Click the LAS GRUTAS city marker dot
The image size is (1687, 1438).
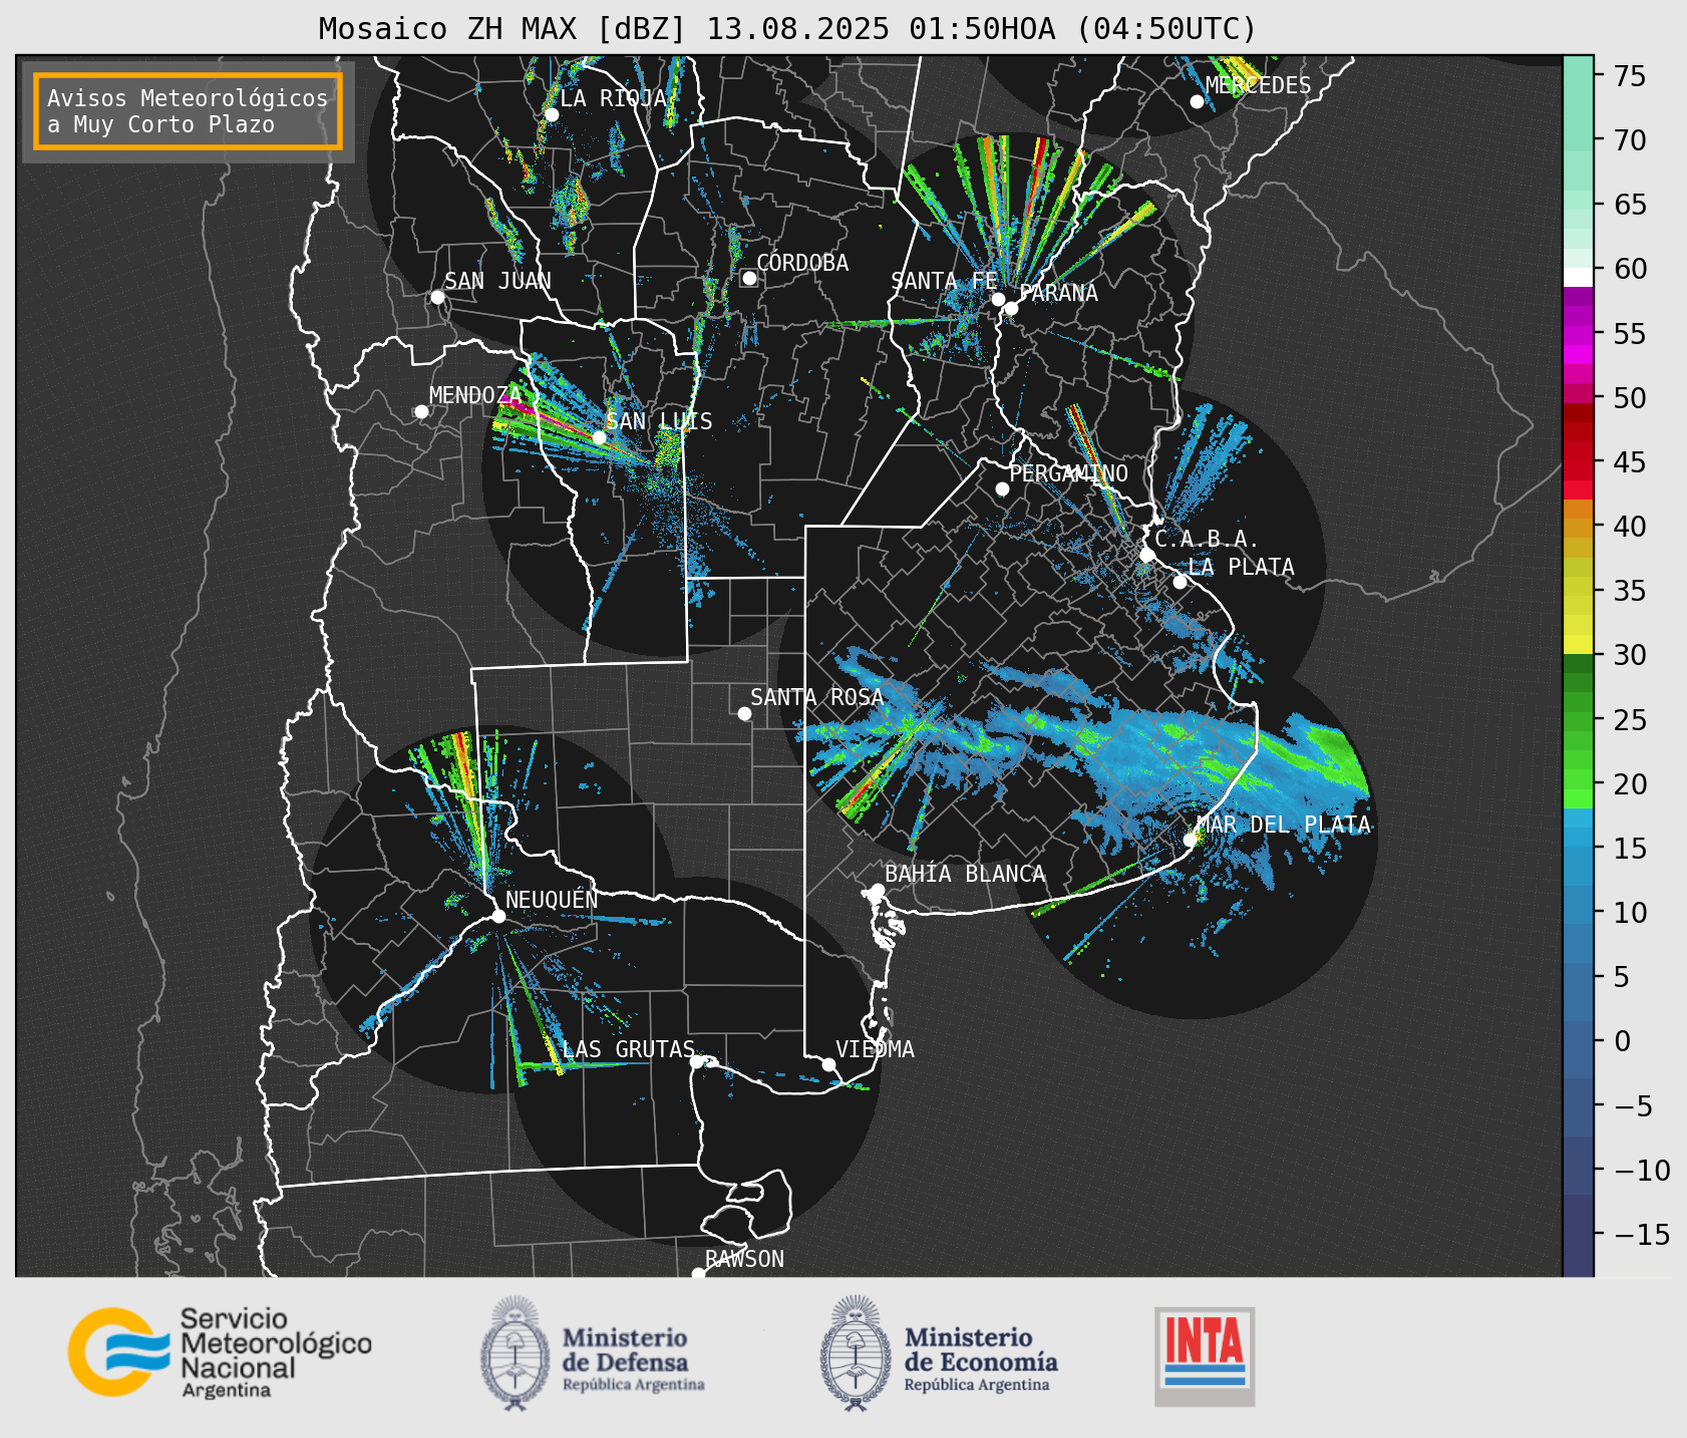[x=696, y=1062]
